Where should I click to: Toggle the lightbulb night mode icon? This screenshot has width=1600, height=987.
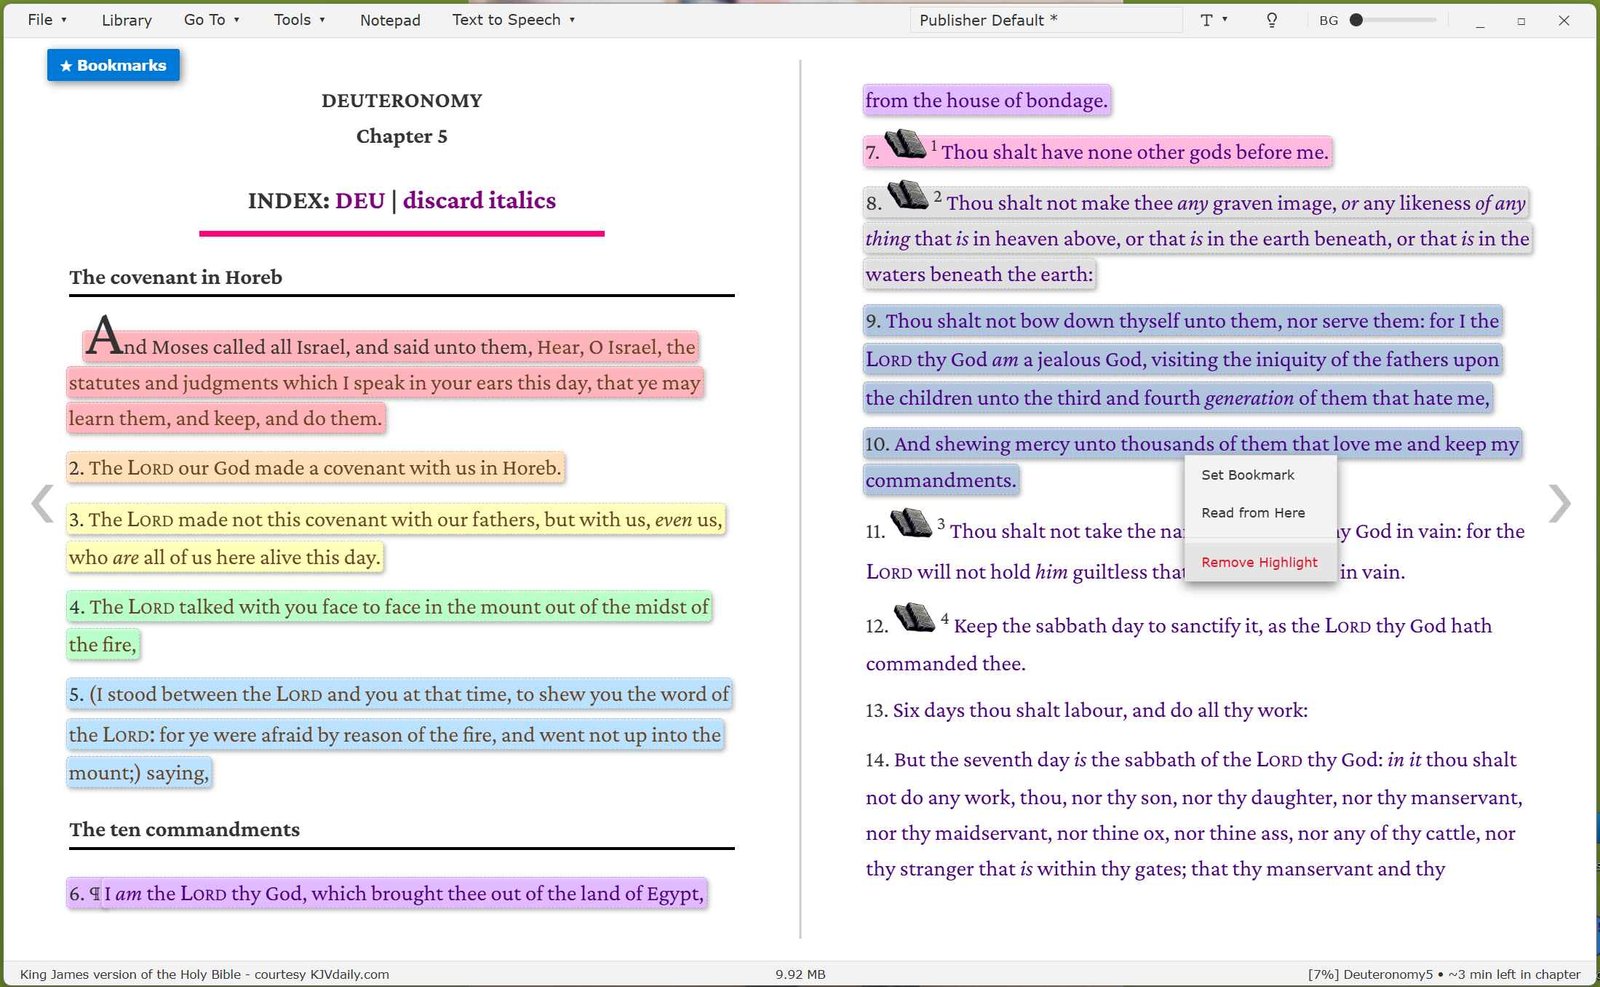tap(1272, 20)
